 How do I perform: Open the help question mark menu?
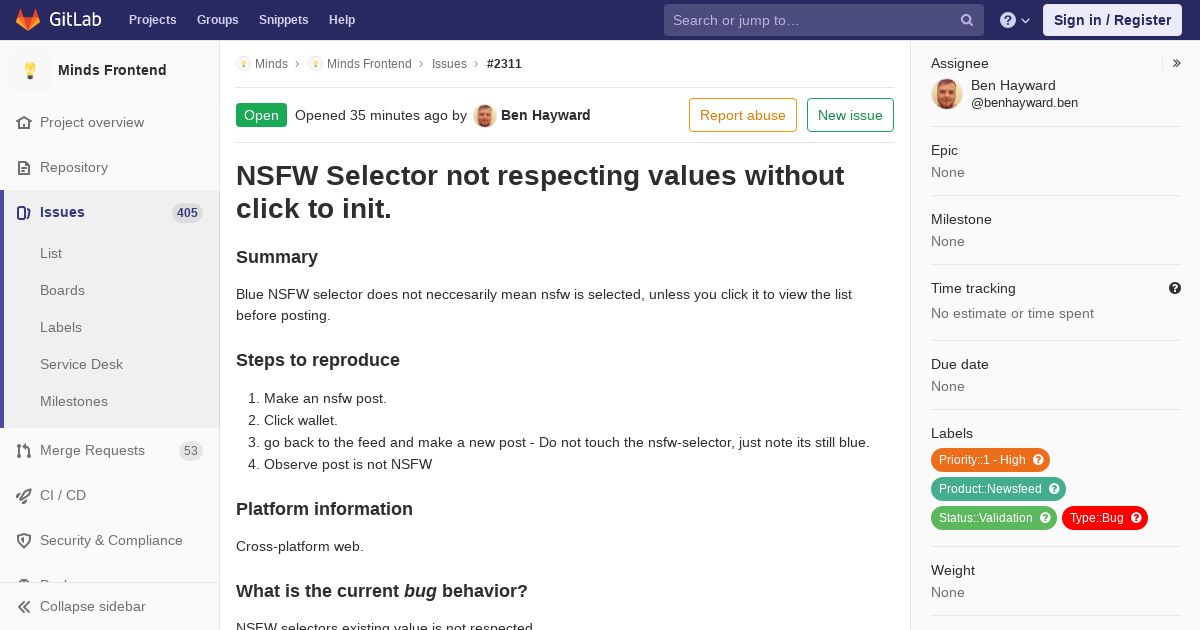(x=1015, y=20)
